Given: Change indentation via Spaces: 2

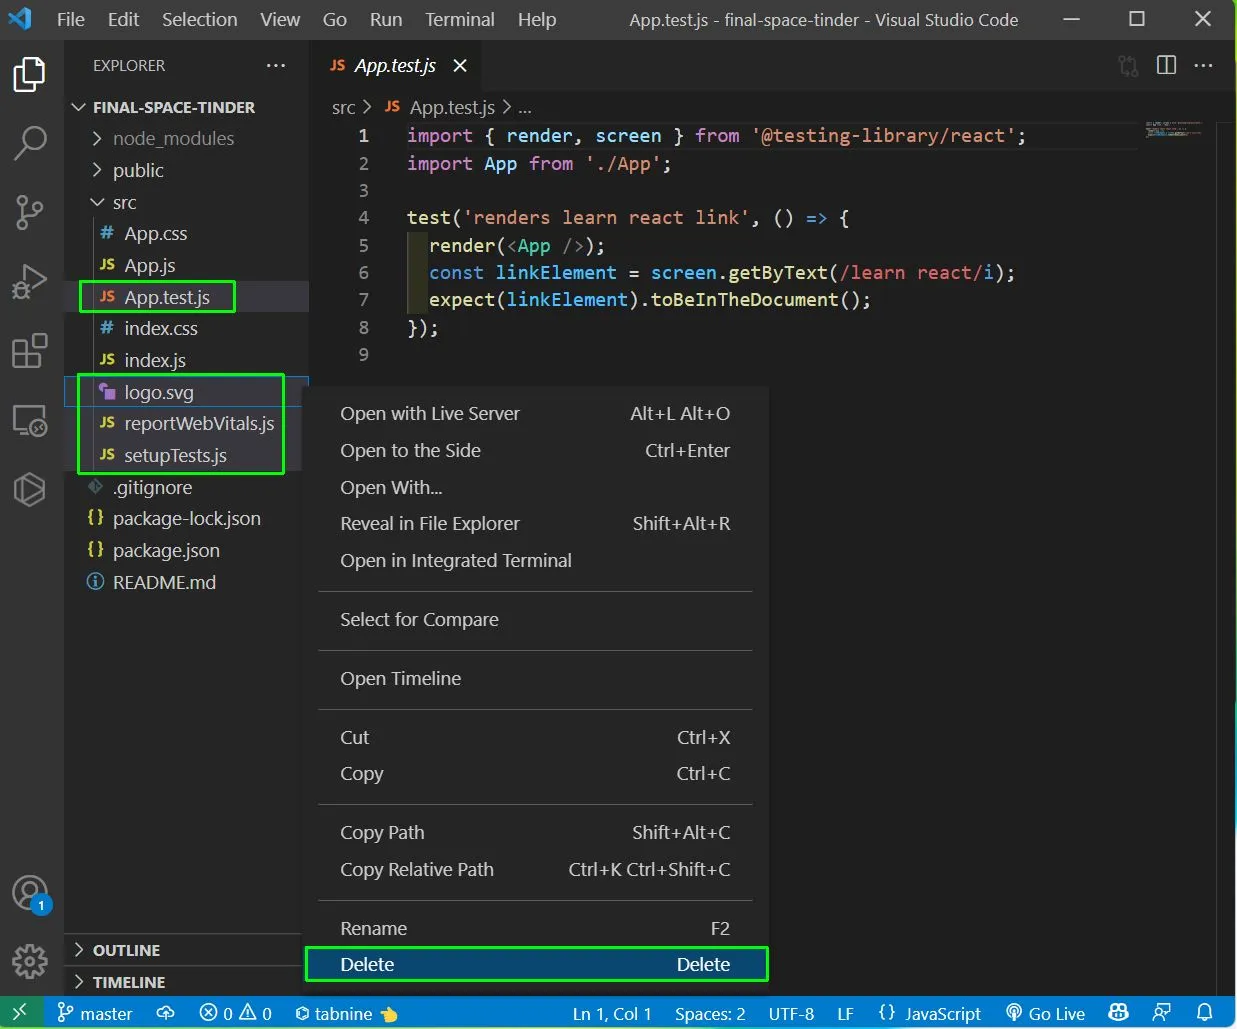Looking at the screenshot, I should click(x=710, y=1013).
